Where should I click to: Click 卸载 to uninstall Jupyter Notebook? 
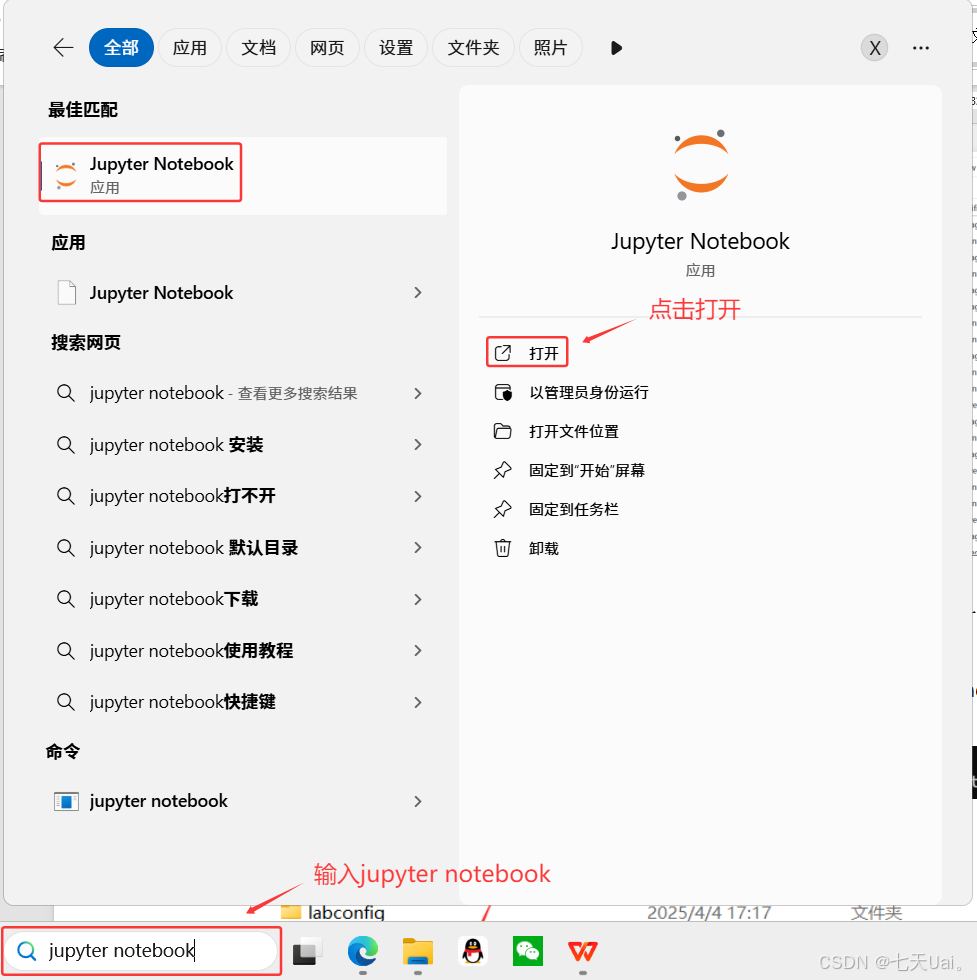click(x=526, y=548)
